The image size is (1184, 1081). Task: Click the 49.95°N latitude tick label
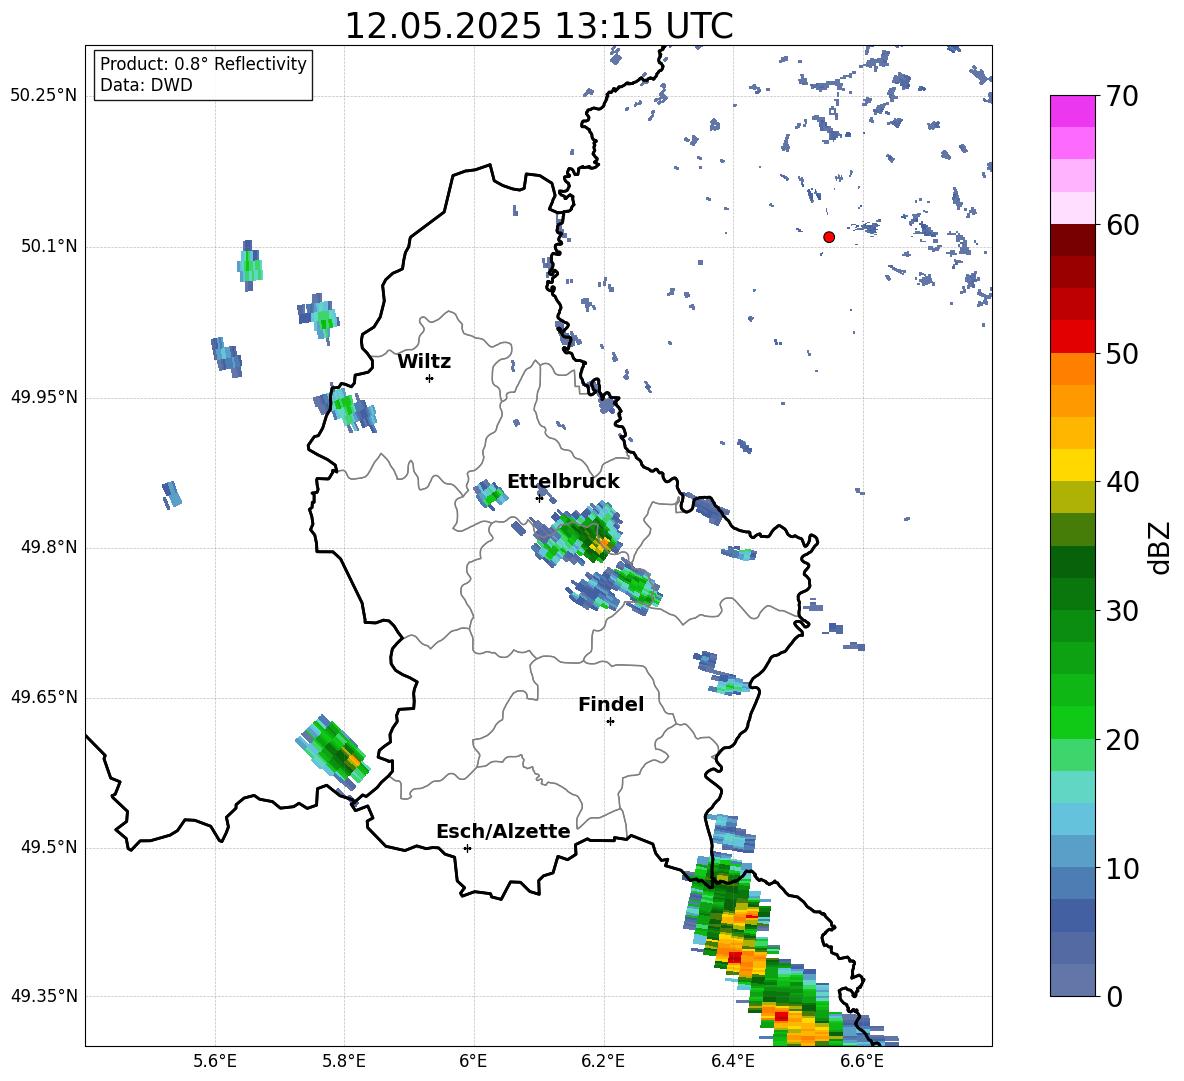pos(44,397)
